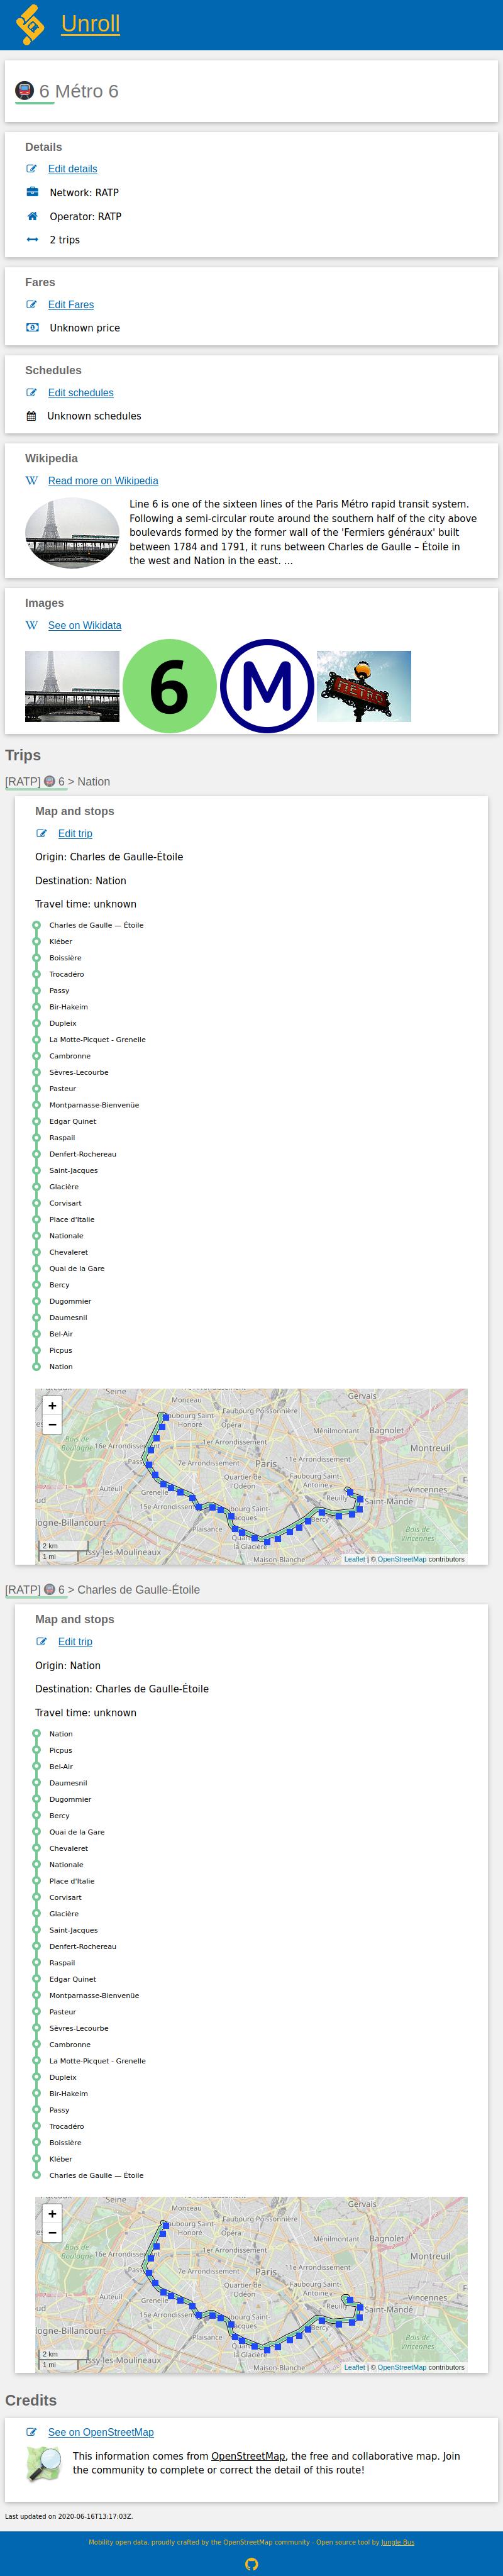This screenshot has width=503, height=2576.
Task: Open Leaflet link on the first map
Action: pyautogui.click(x=355, y=1559)
